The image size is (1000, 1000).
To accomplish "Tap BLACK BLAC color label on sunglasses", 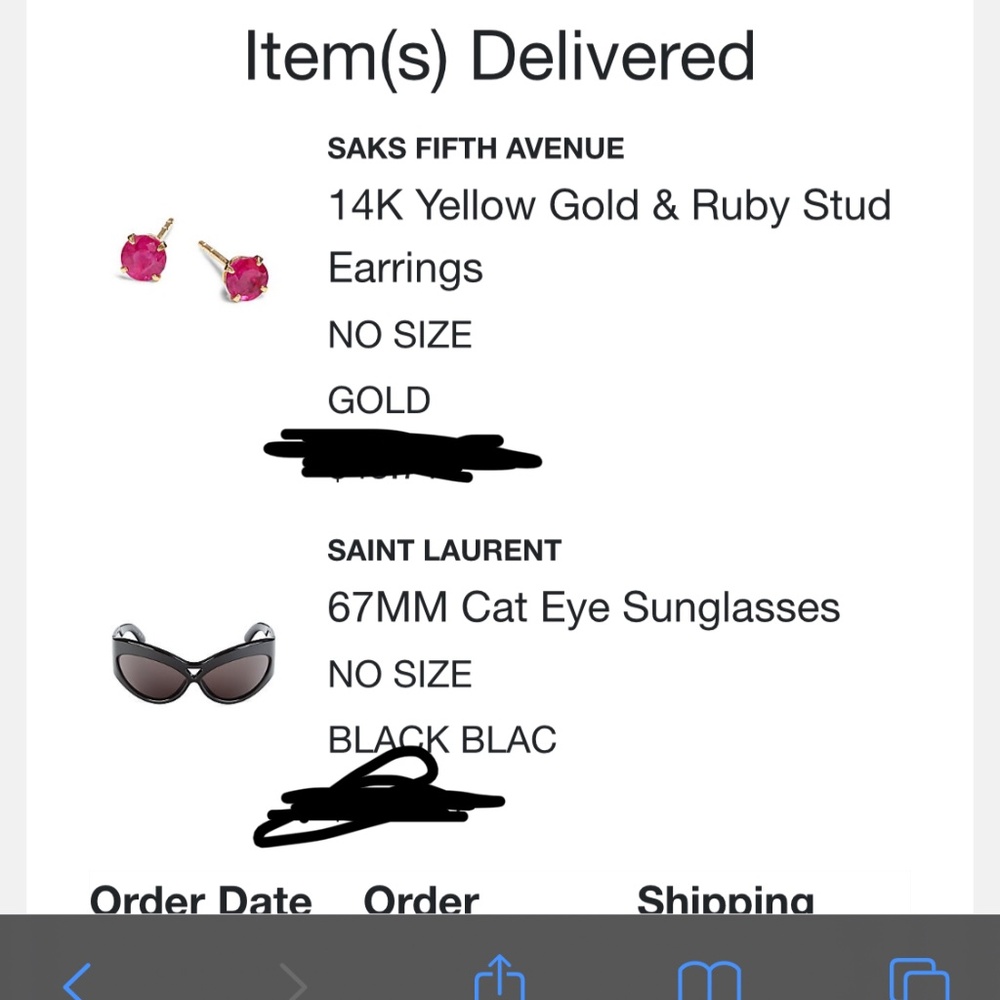I will tap(443, 739).
